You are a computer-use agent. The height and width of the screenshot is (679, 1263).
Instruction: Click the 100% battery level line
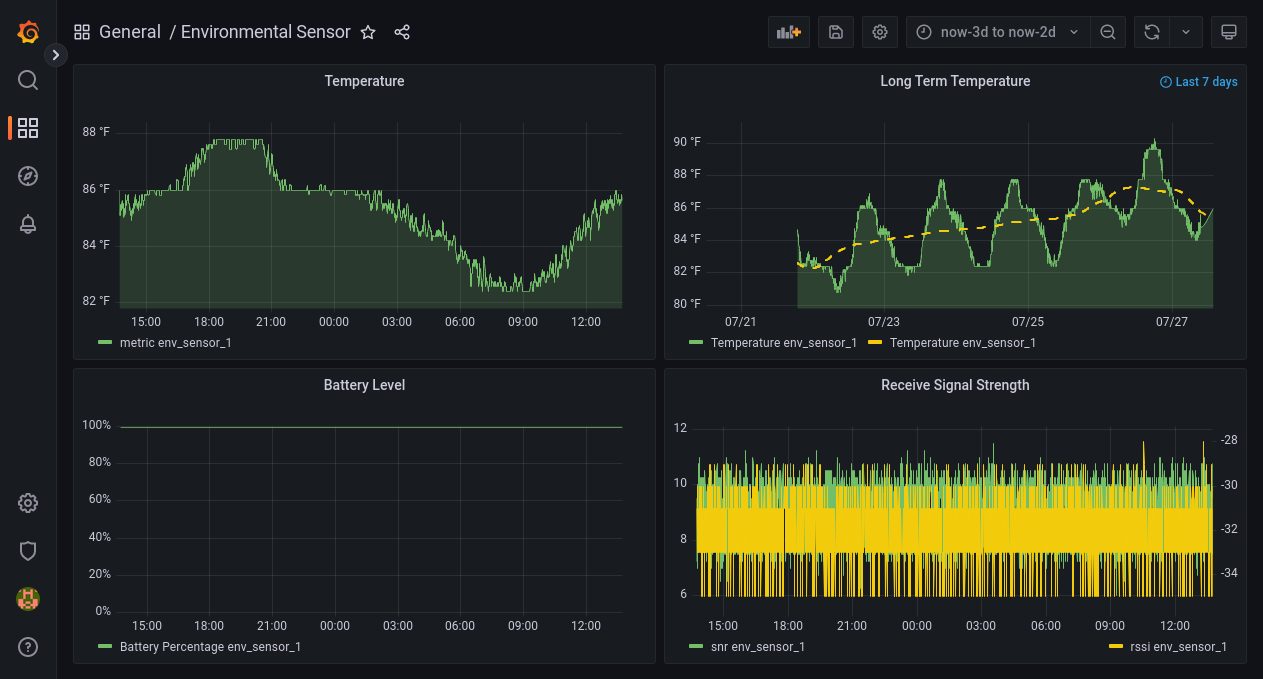pos(370,427)
